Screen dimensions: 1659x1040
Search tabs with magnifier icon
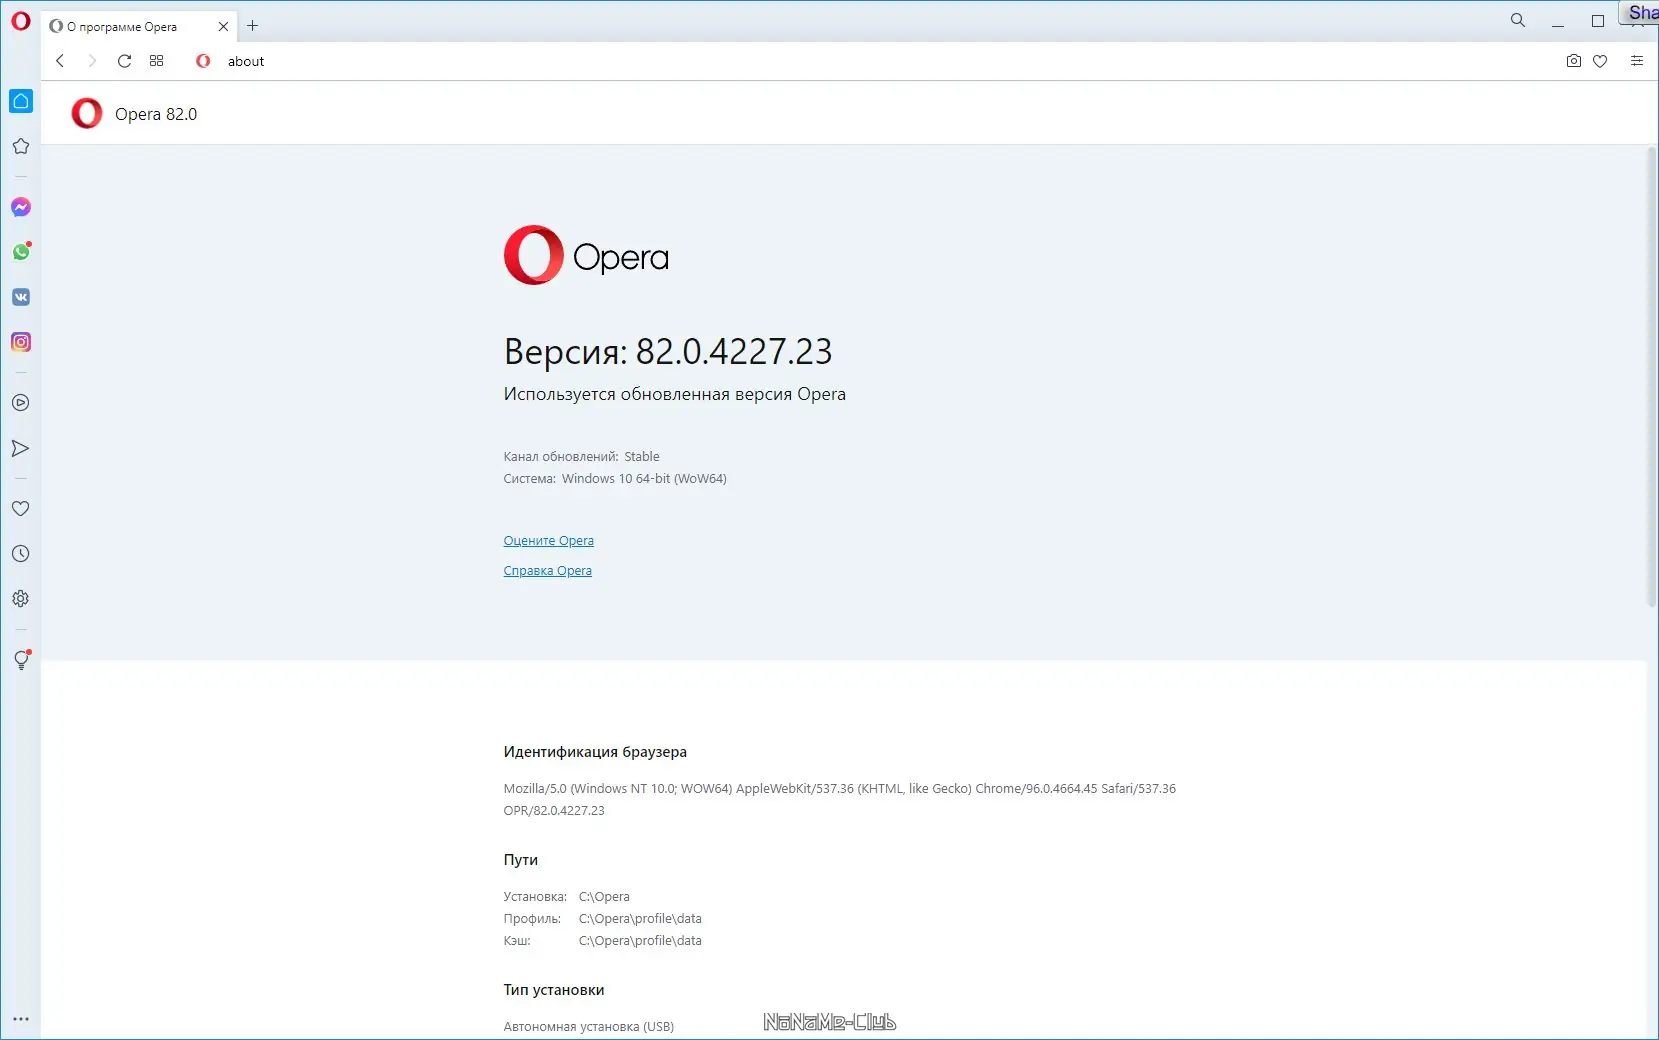[x=1518, y=21]
